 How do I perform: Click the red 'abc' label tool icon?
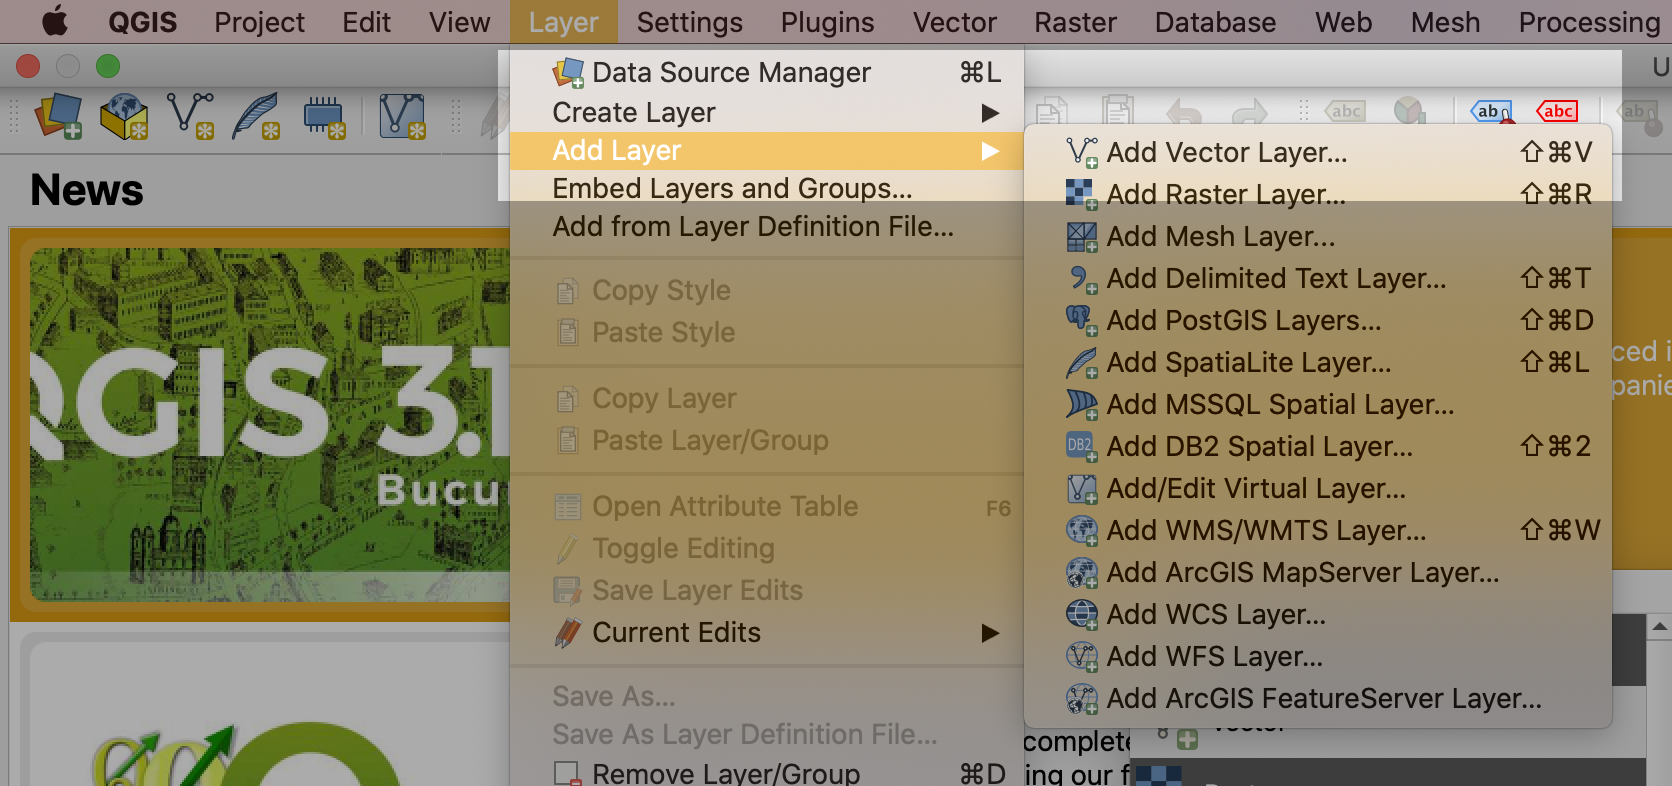click(x=1557, y=111)
